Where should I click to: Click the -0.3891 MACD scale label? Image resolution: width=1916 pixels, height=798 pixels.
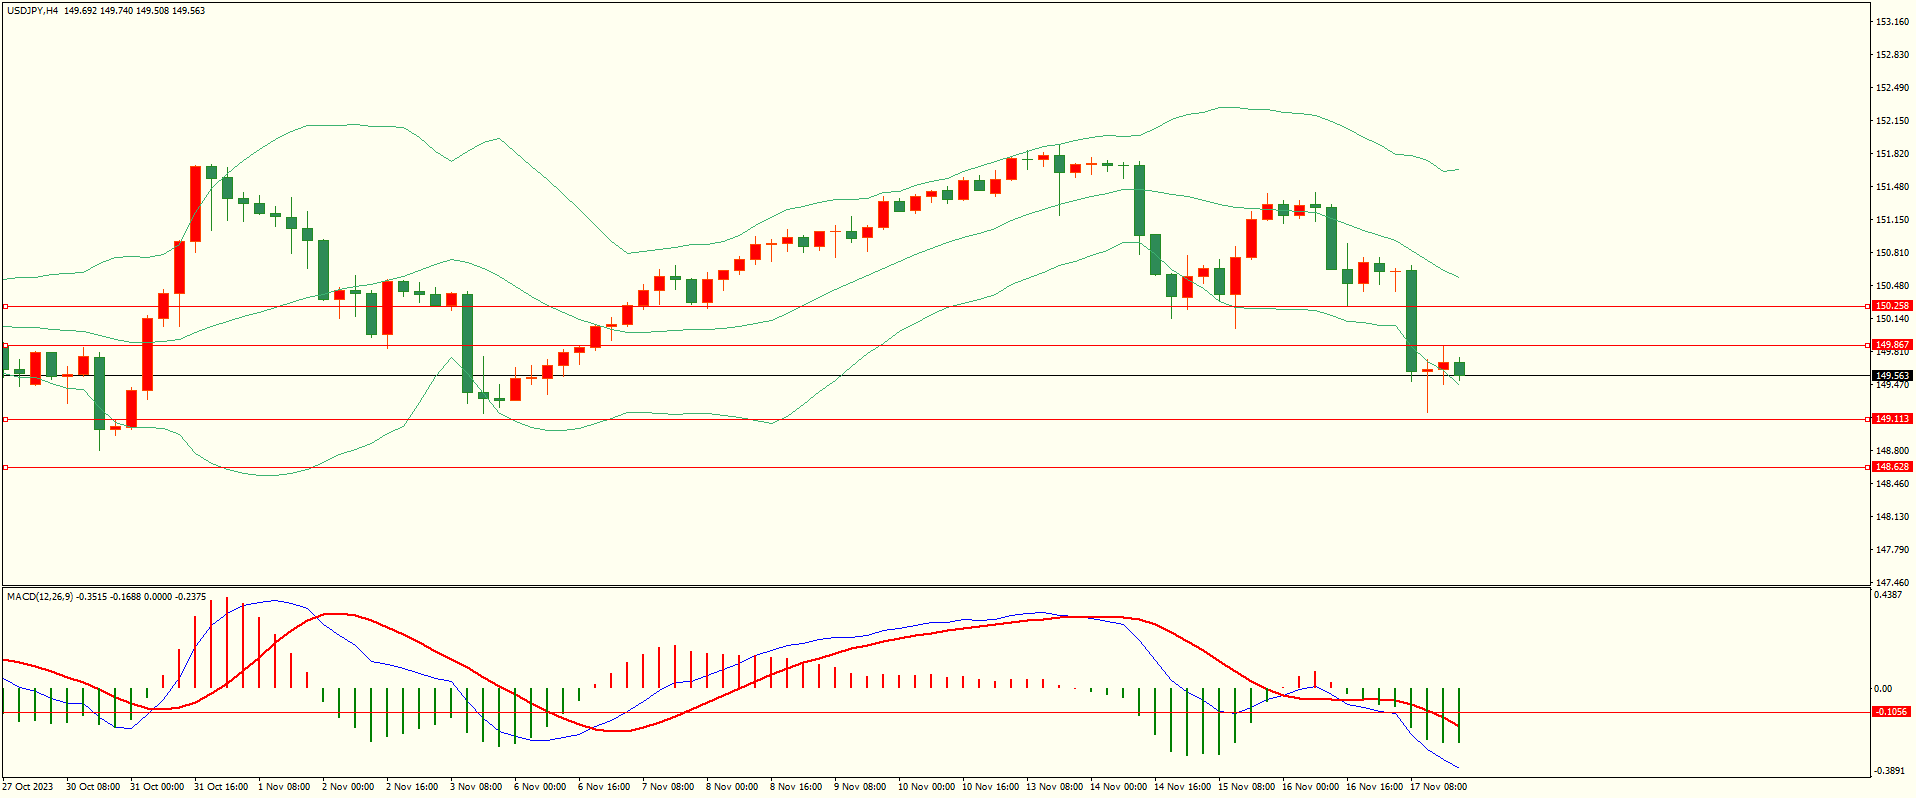click(x=1889, y=771)
